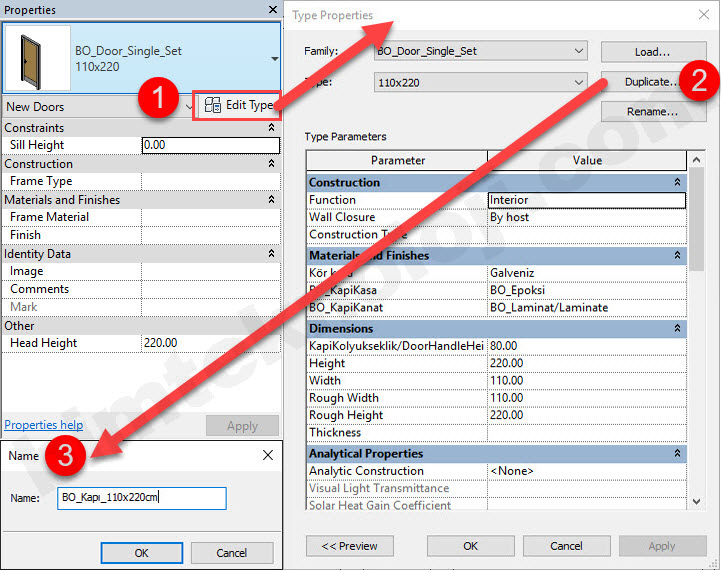Collapse the Constraints section in Properties
The height and width of the screenshot is (570, 721).
pyautogui.click(x=271, y=128)
